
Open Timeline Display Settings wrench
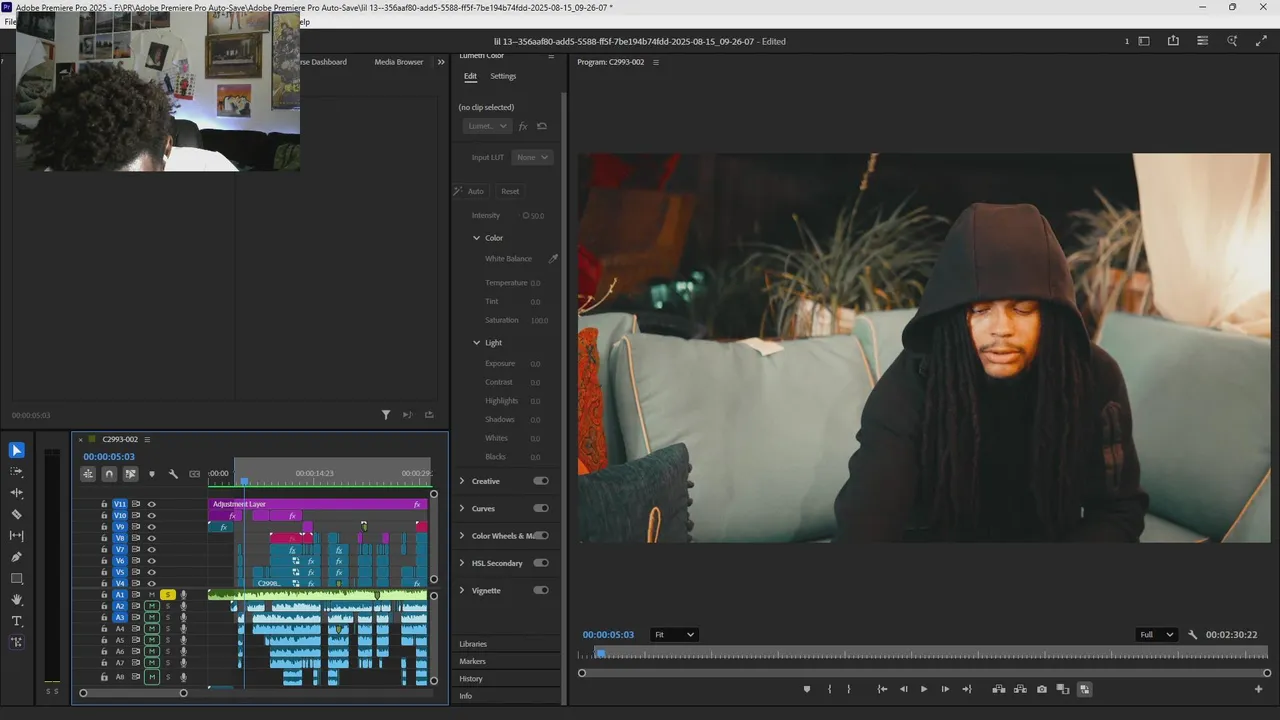click(173, 474)
